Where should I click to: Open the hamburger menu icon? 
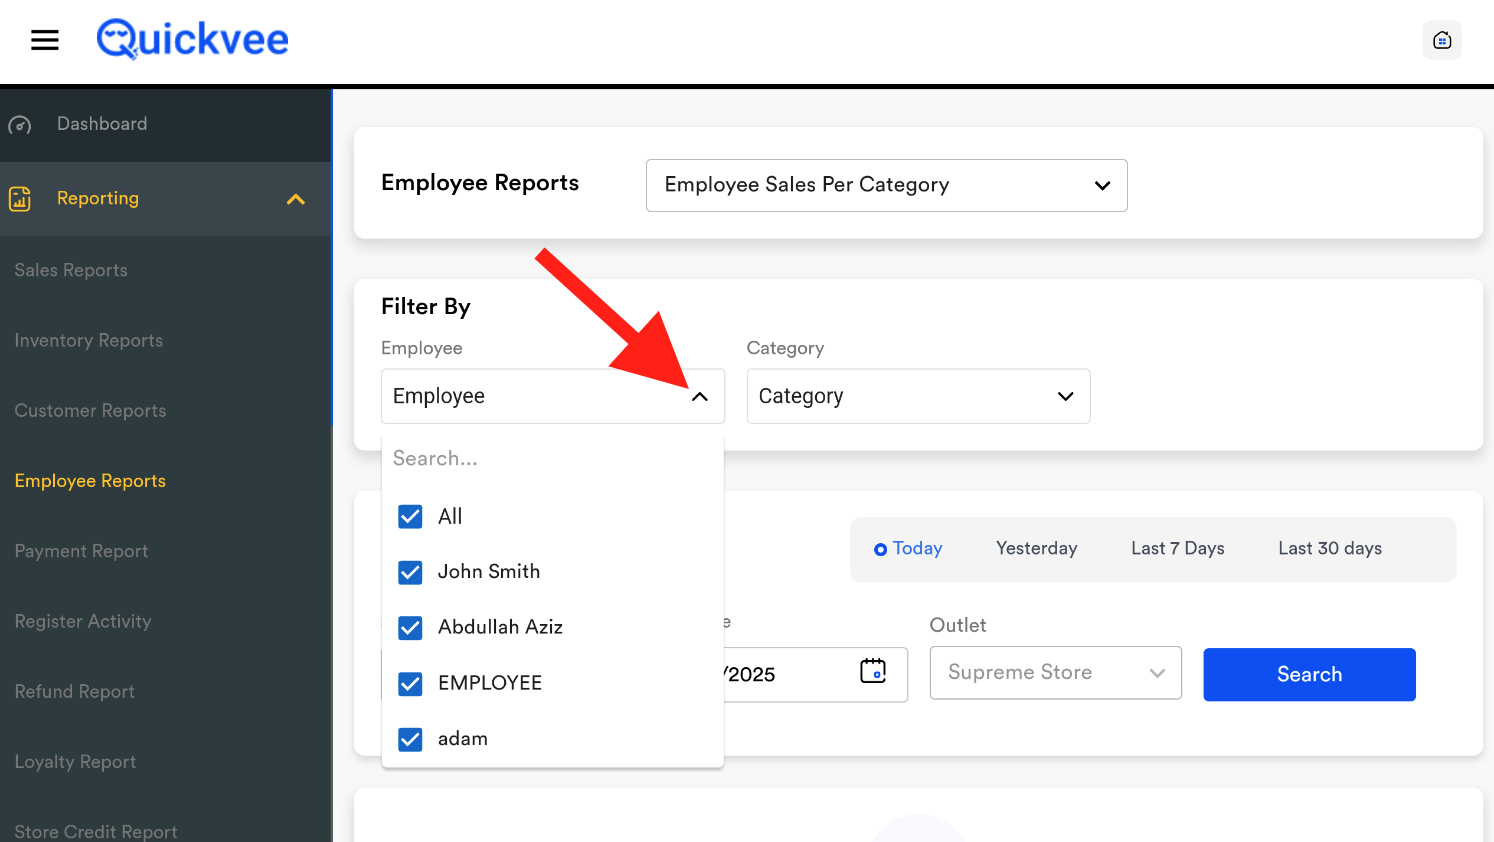coord(45,40)
